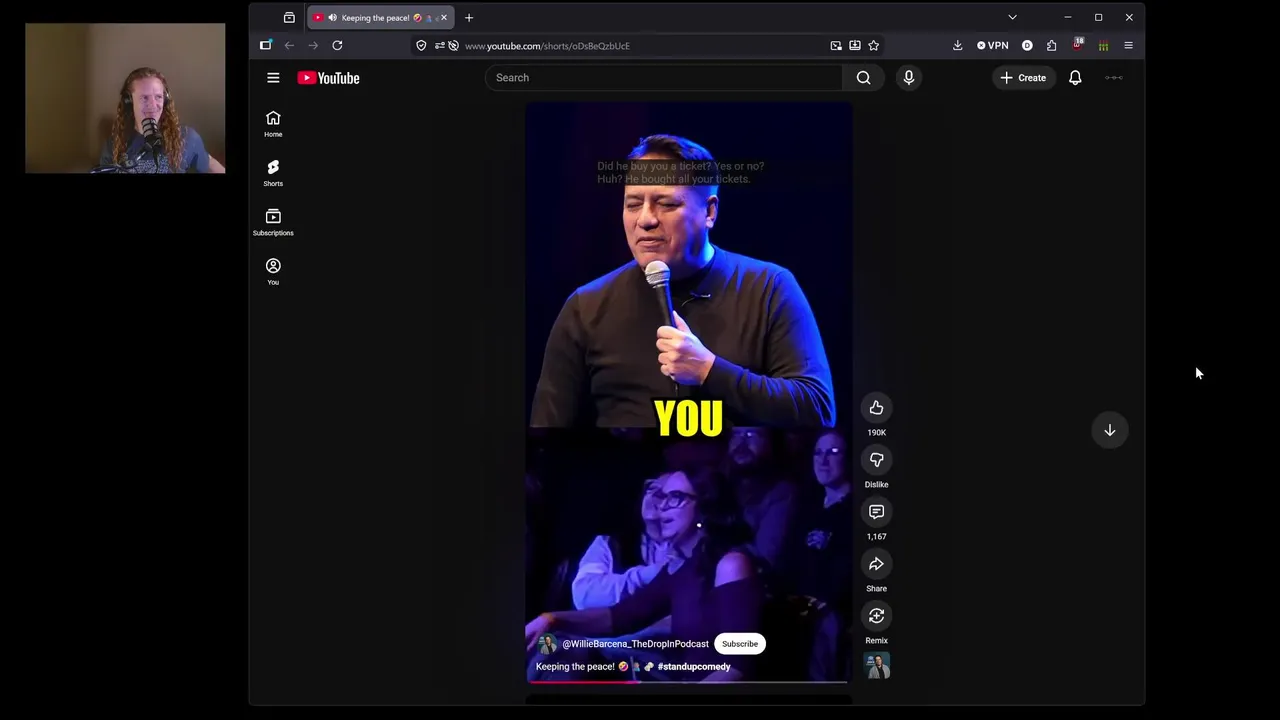Open the browser extensions puzzle icon
1280x720 pixels.
[1051, 45]
